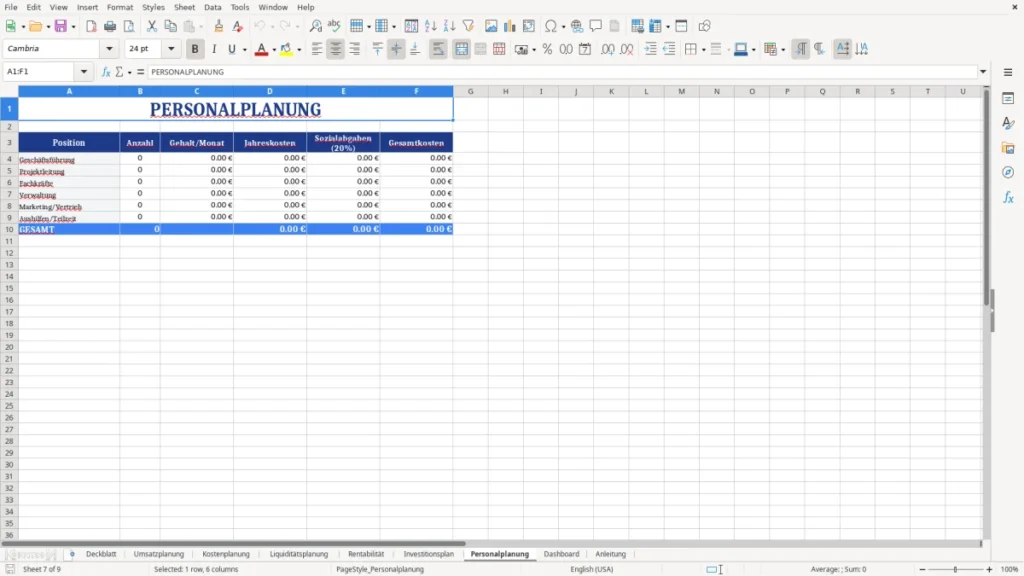
Task: Toggle Center Horizontally alignment
Action: click(x=336, y=49)
